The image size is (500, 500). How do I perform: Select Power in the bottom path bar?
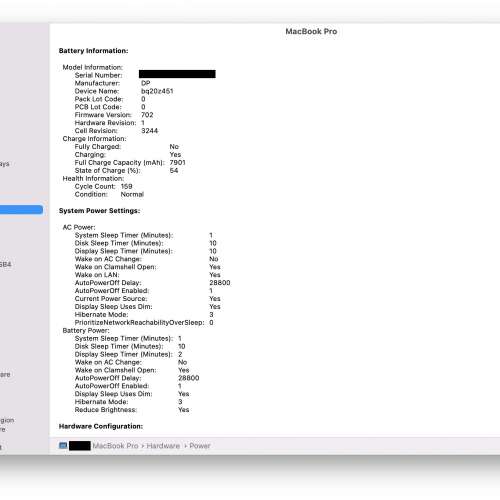(200, 446)
